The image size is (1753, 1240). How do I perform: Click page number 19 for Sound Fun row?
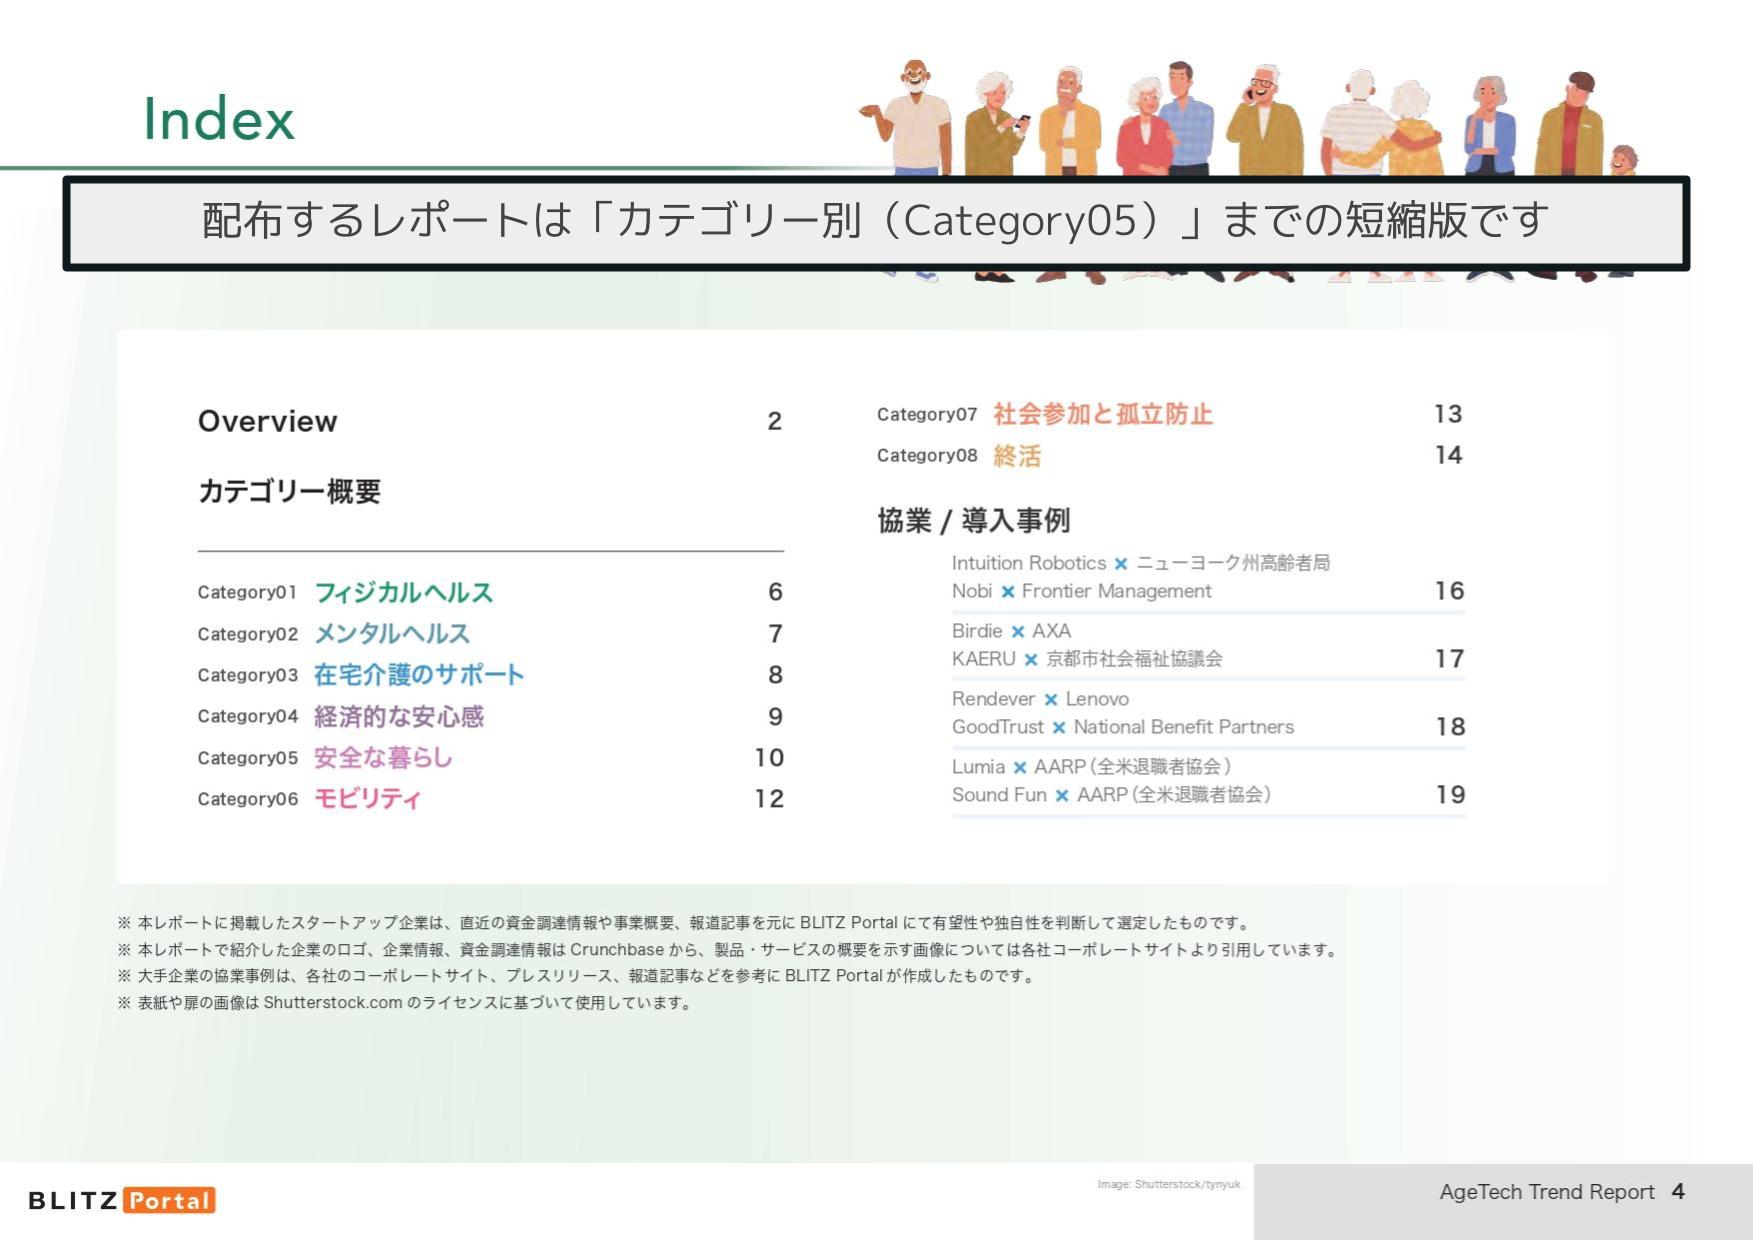[1450, 795]
